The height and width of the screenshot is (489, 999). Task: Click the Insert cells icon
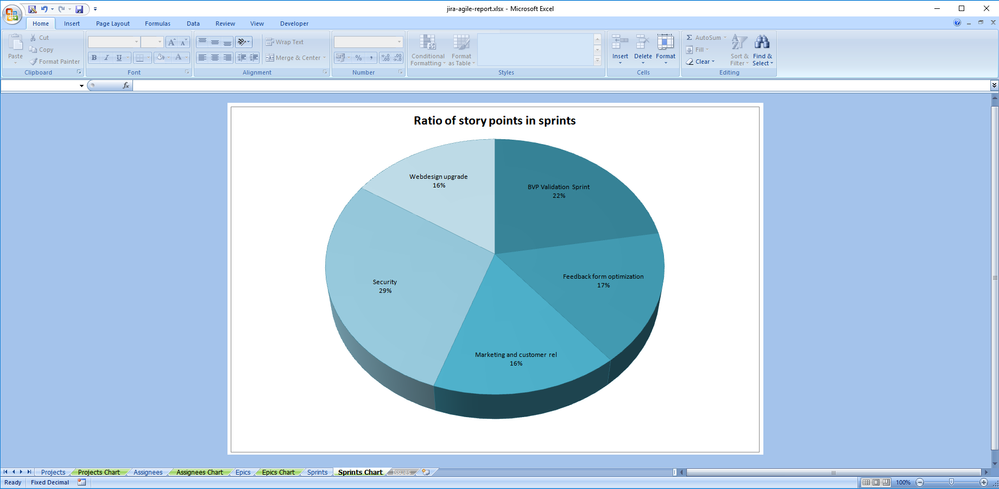click(x=620, y=42)
